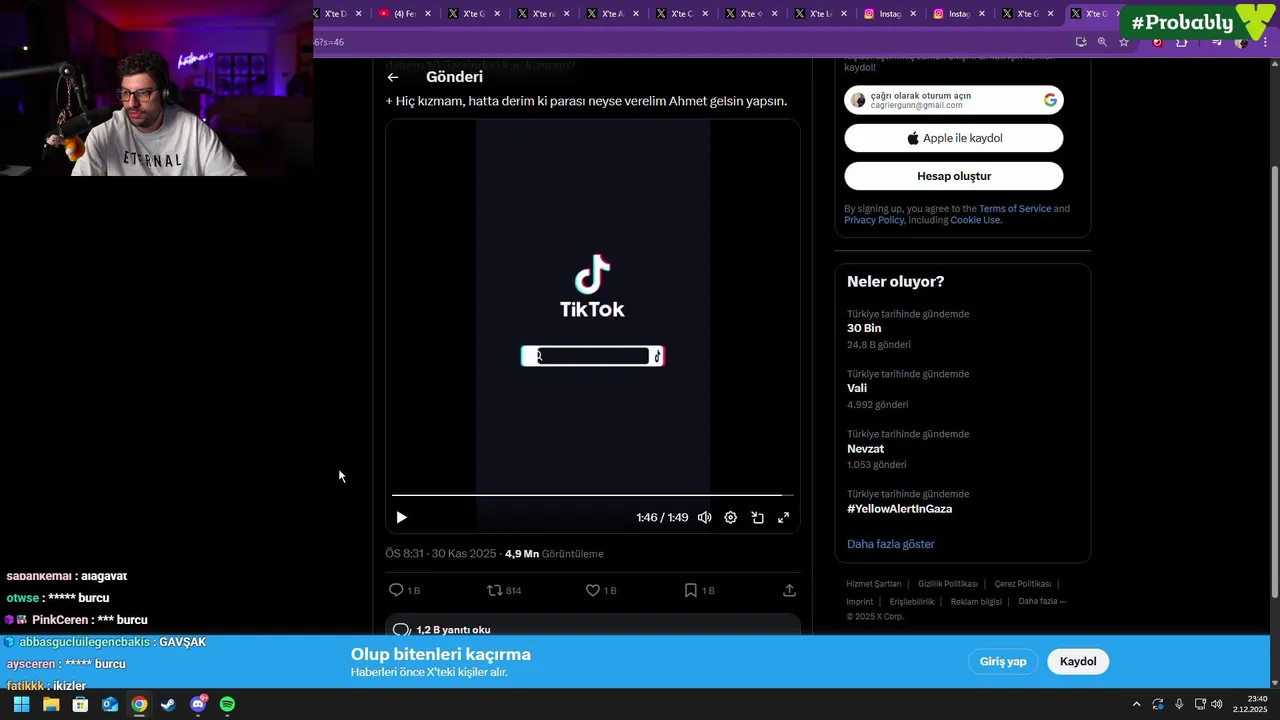Image resolution: width=1280 pixels, height=720 pixels.
Task: Click 'Kaydol' in bottom banner
Action: [x=1078, y=661]
